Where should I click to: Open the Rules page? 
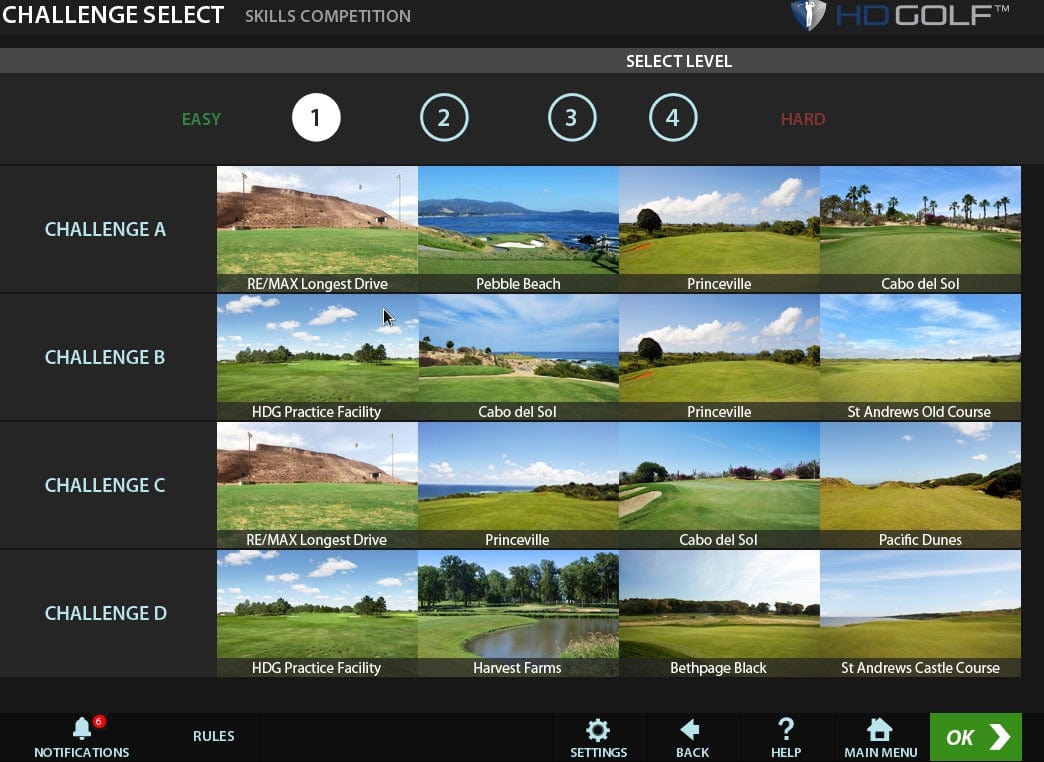pyautogui.click(x=213, y=736)
